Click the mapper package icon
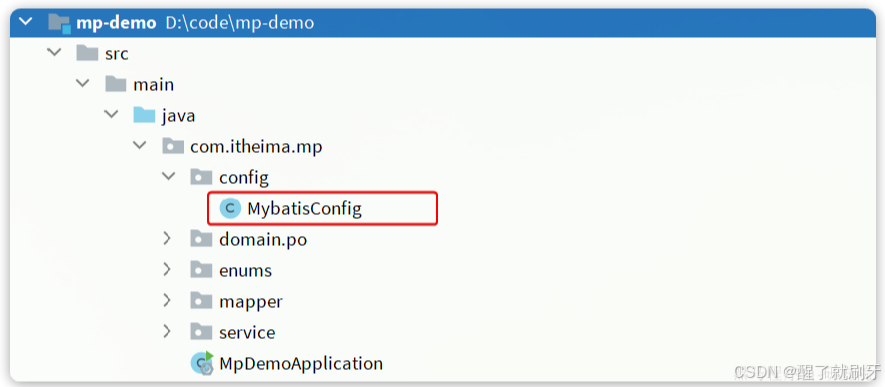 (x=201, y=301)
